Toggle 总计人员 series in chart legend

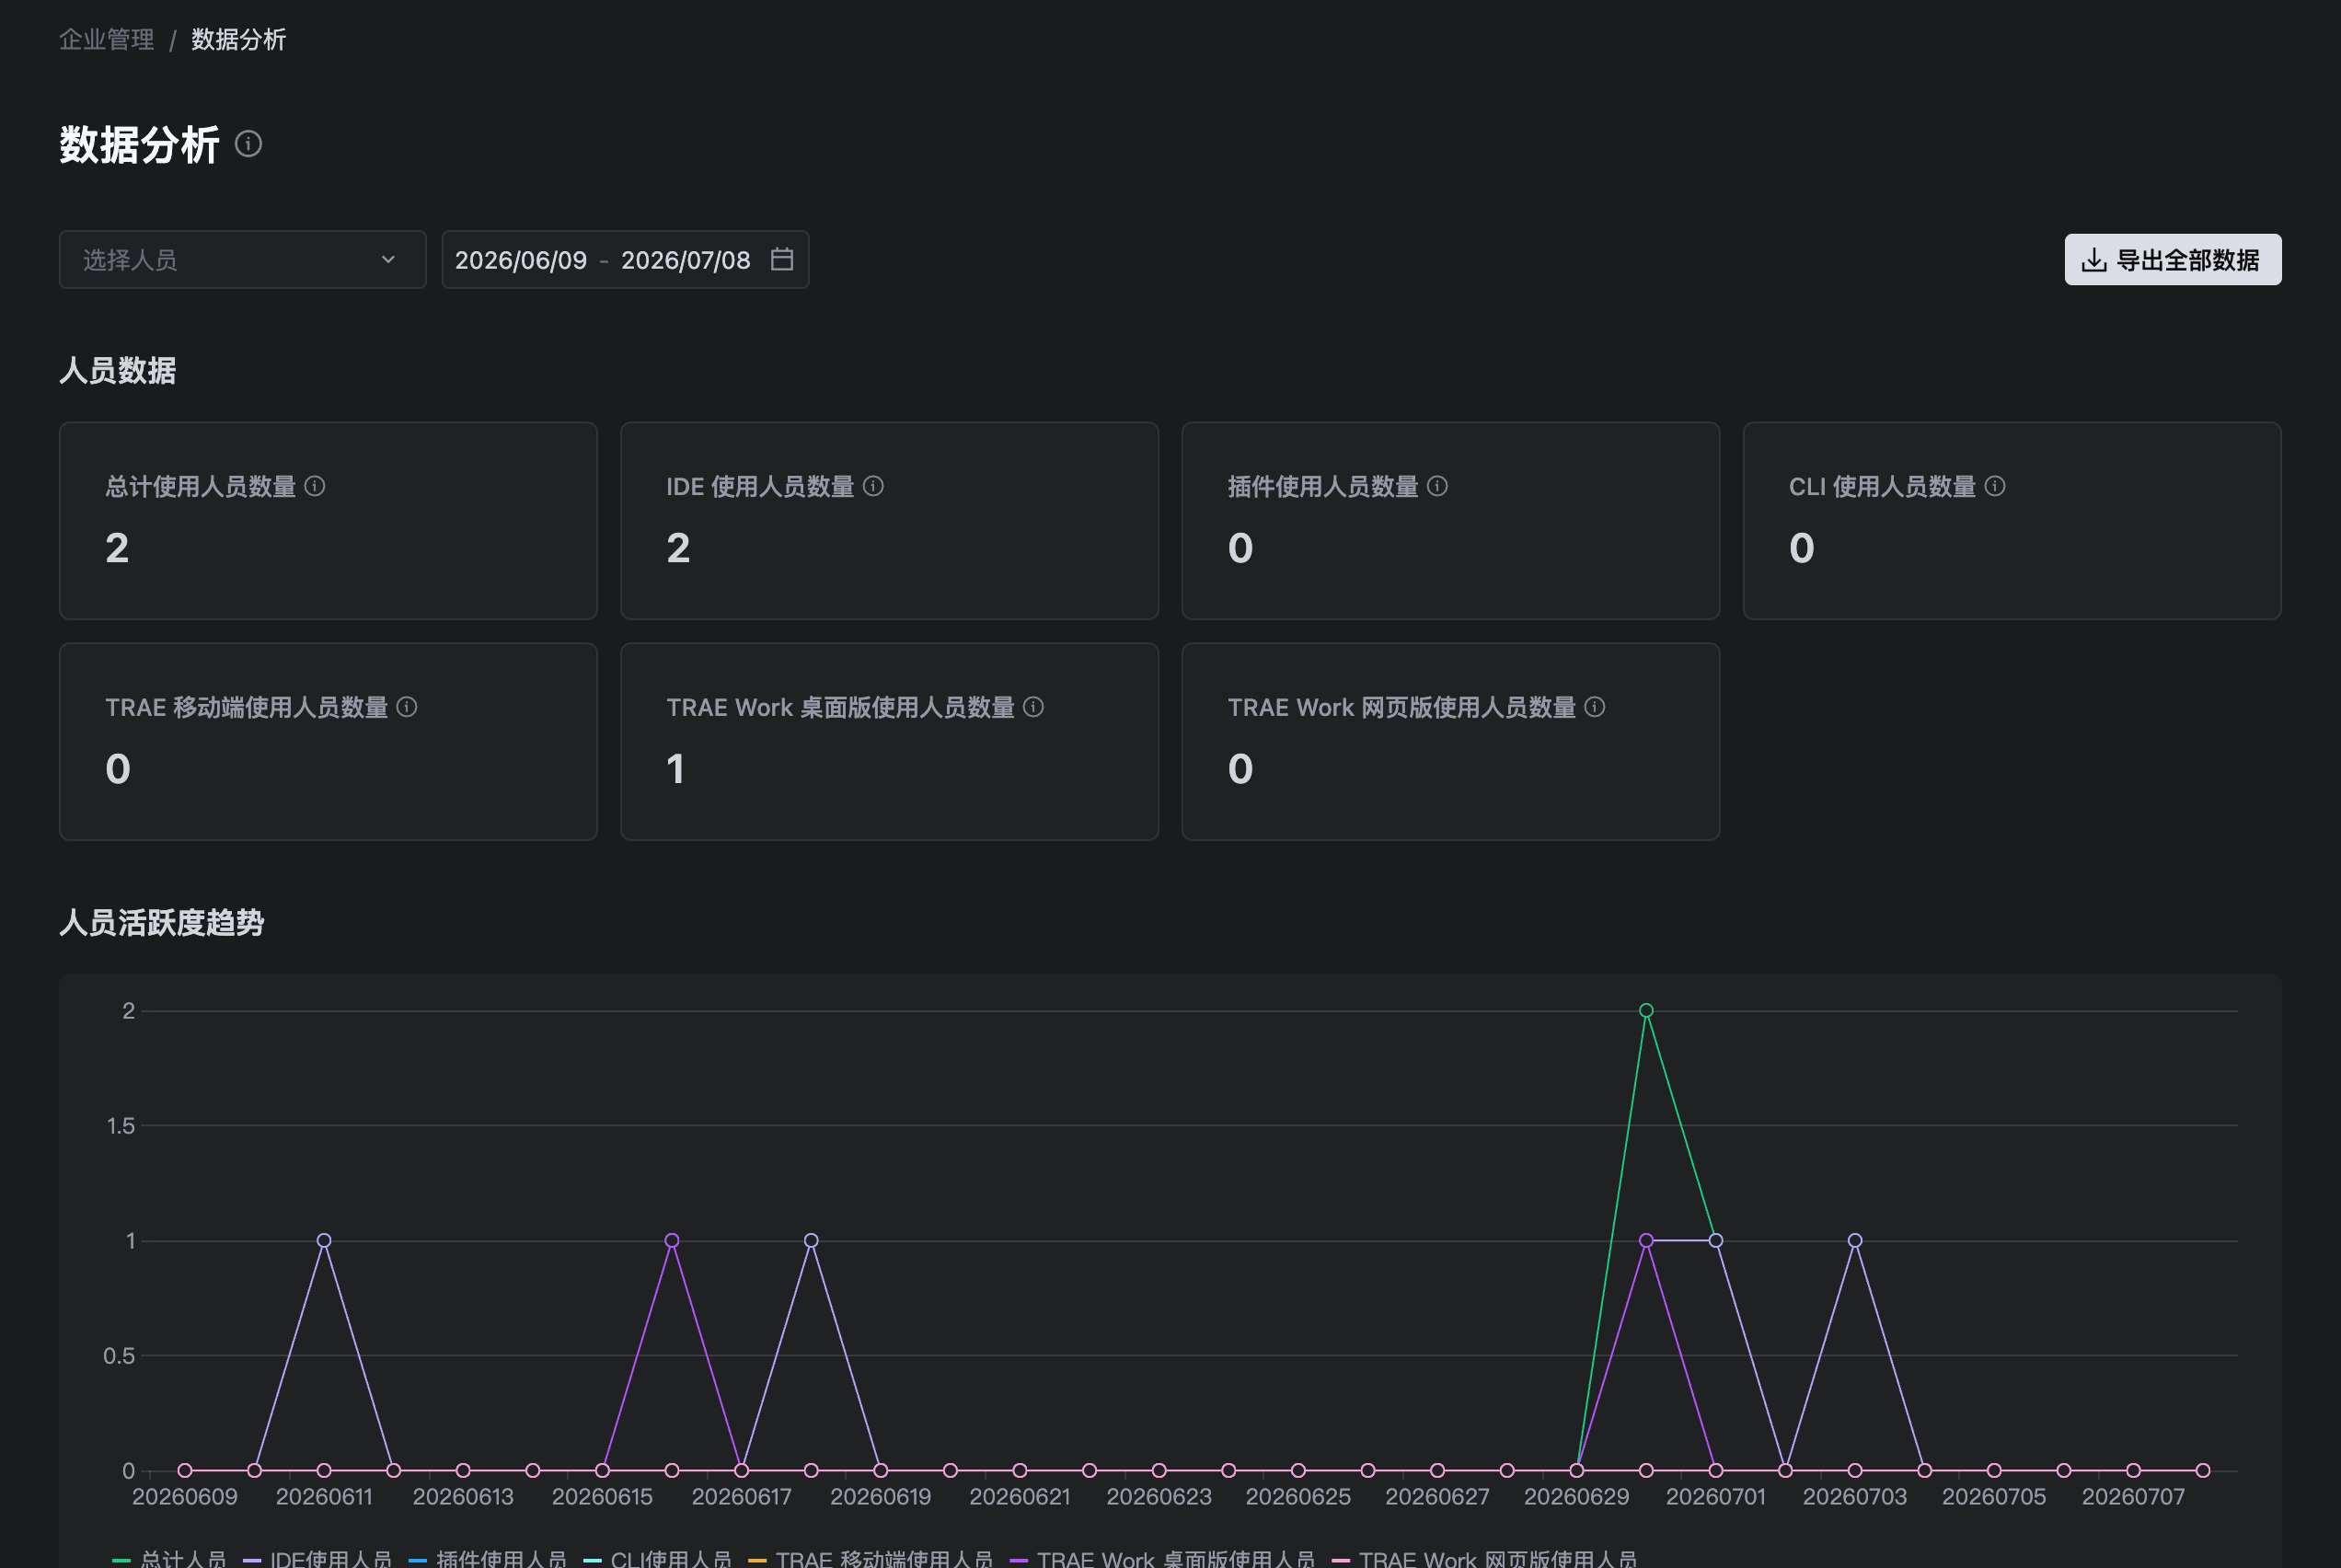tap(169, 1558)
